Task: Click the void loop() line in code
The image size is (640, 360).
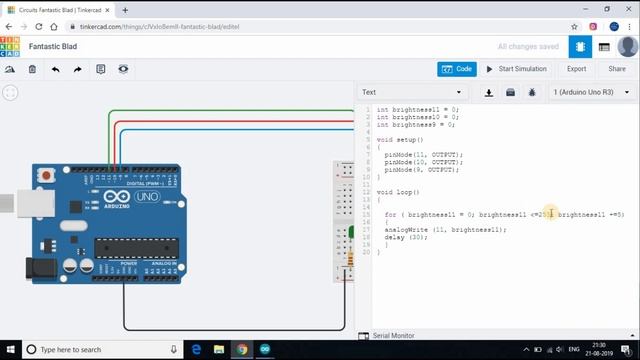Action: [x=398, y=192]
